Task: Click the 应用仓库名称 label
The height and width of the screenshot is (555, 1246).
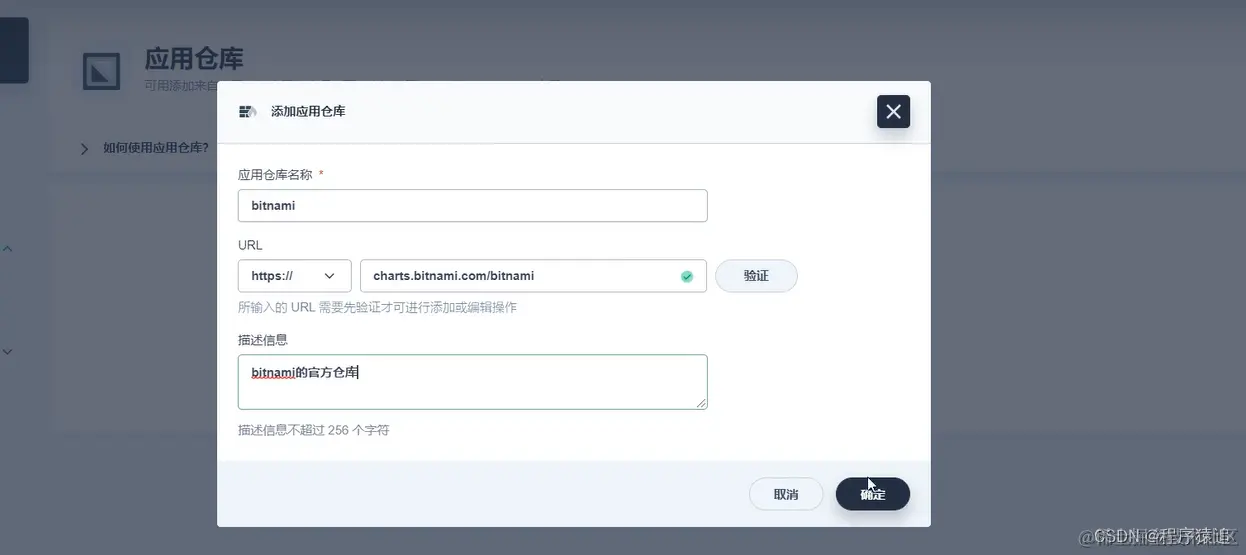Action: tap(275, 174)
